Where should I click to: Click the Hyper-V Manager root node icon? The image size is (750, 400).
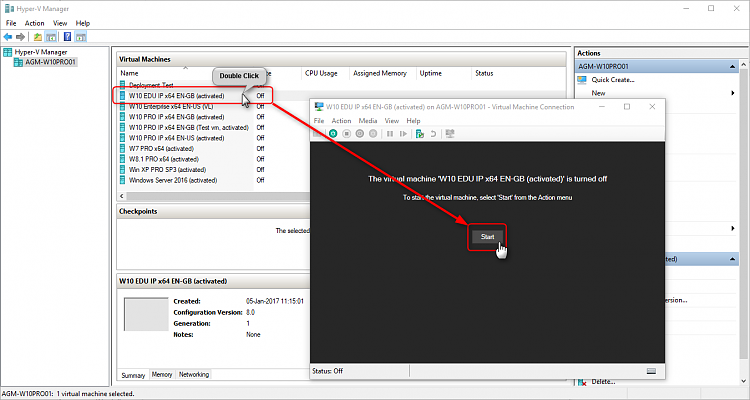pos(8,52)
